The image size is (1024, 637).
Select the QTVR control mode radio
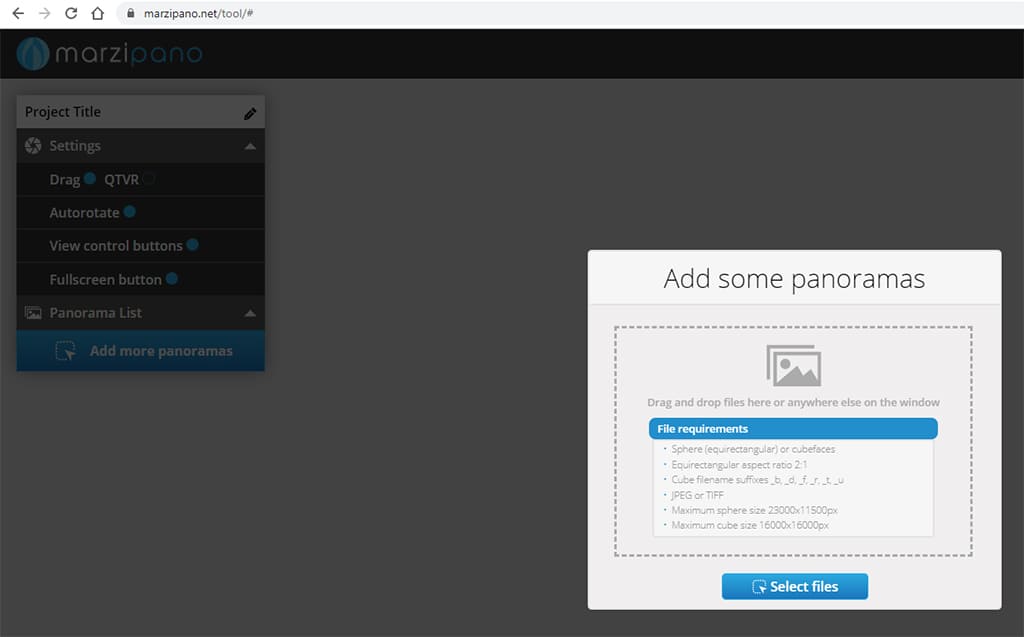click(149, 179)
